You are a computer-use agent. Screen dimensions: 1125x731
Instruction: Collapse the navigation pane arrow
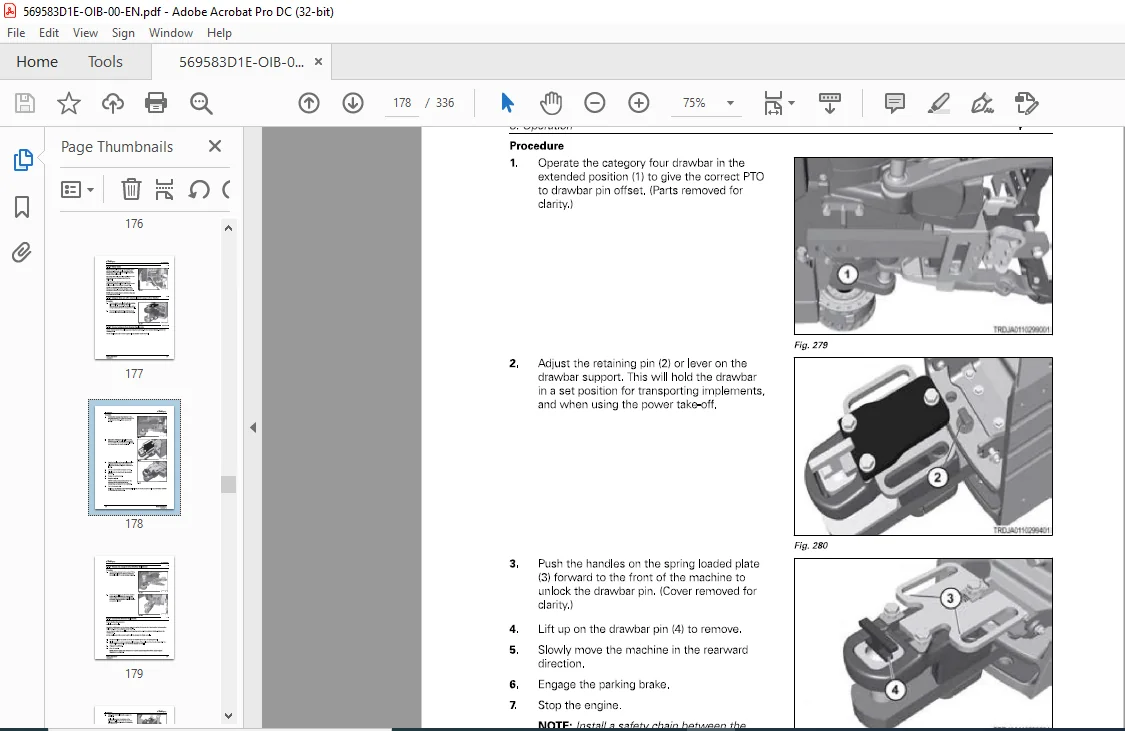click(253, 428)
